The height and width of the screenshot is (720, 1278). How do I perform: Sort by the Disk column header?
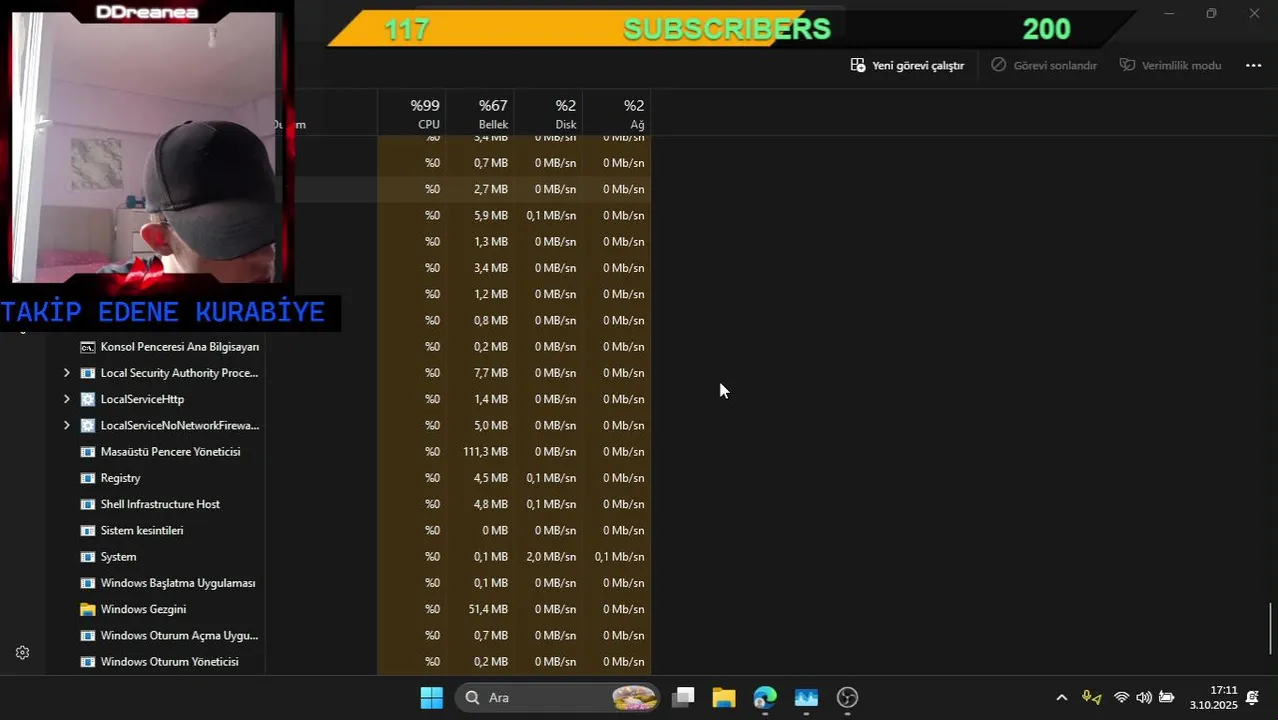548,114
